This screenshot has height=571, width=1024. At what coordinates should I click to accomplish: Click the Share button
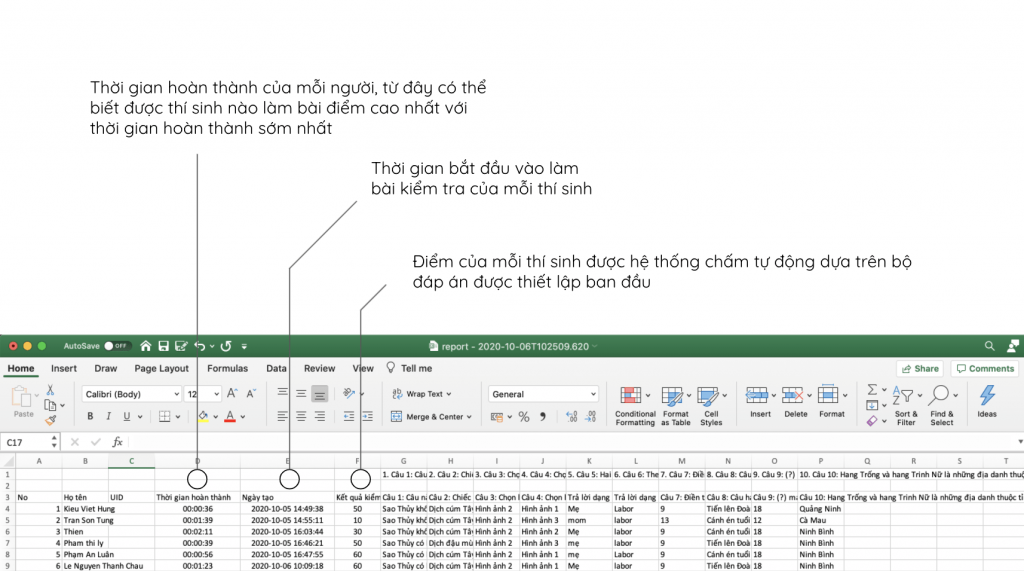920,368
